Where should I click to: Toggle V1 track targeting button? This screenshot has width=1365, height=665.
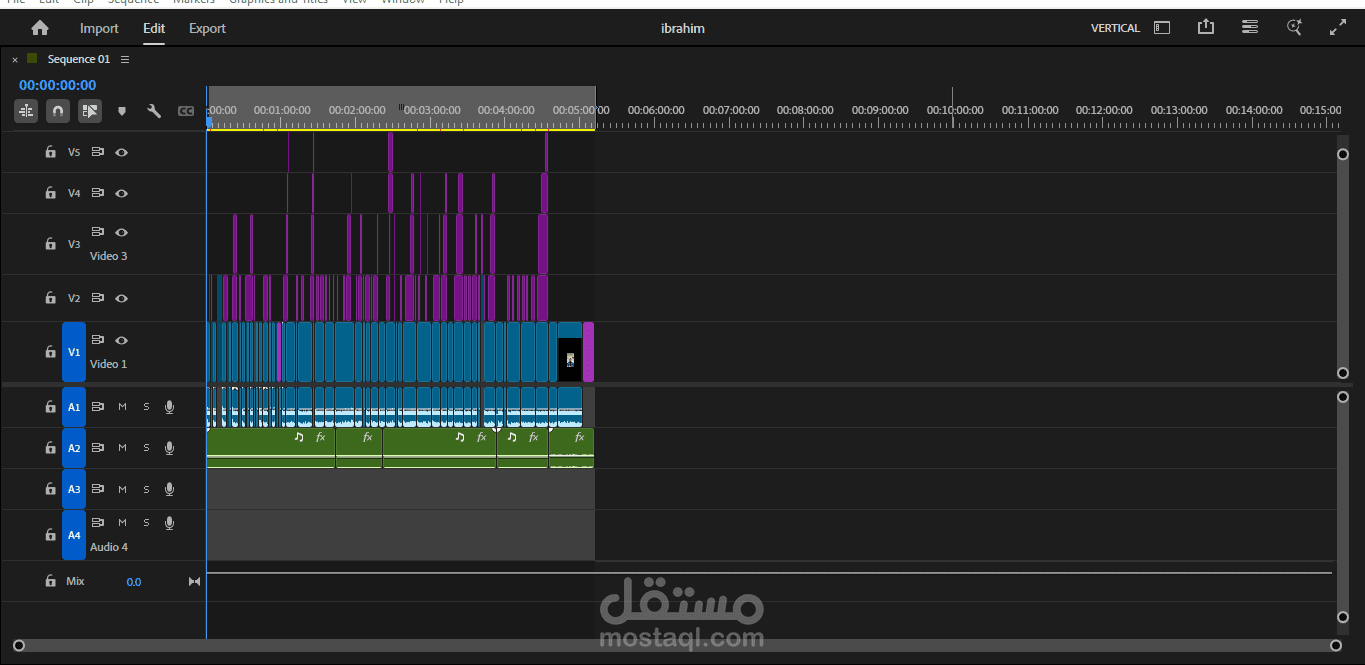point(74,352)
